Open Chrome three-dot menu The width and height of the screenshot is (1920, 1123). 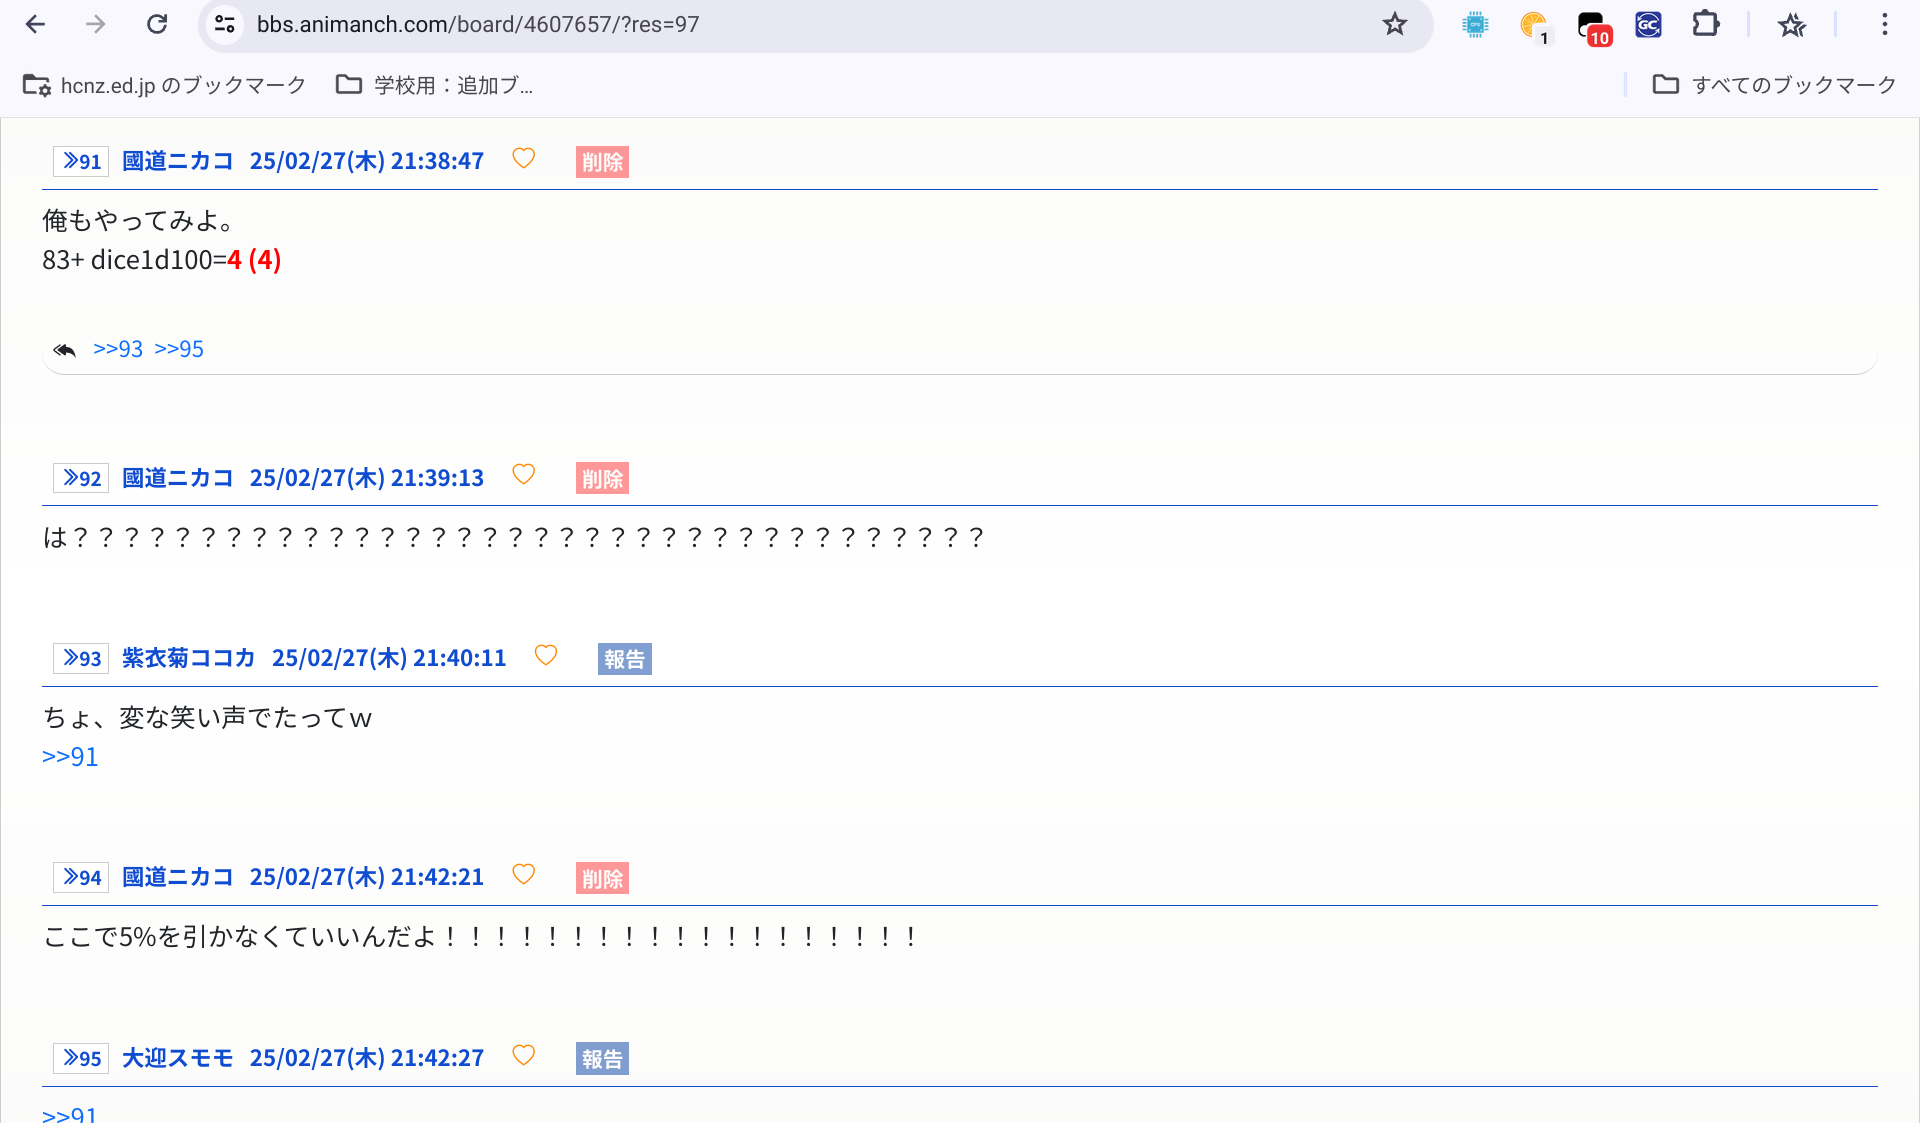coord(1884,24)
